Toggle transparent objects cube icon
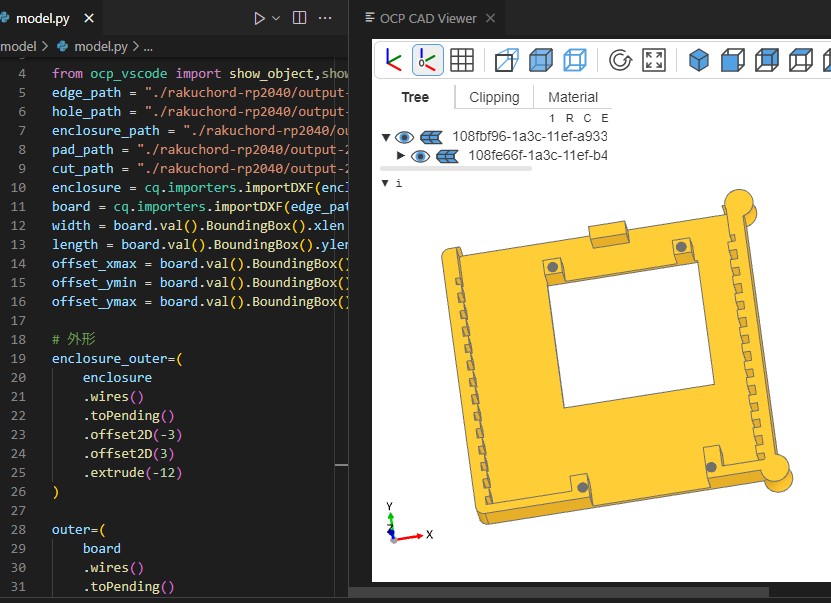 [541, 60]
